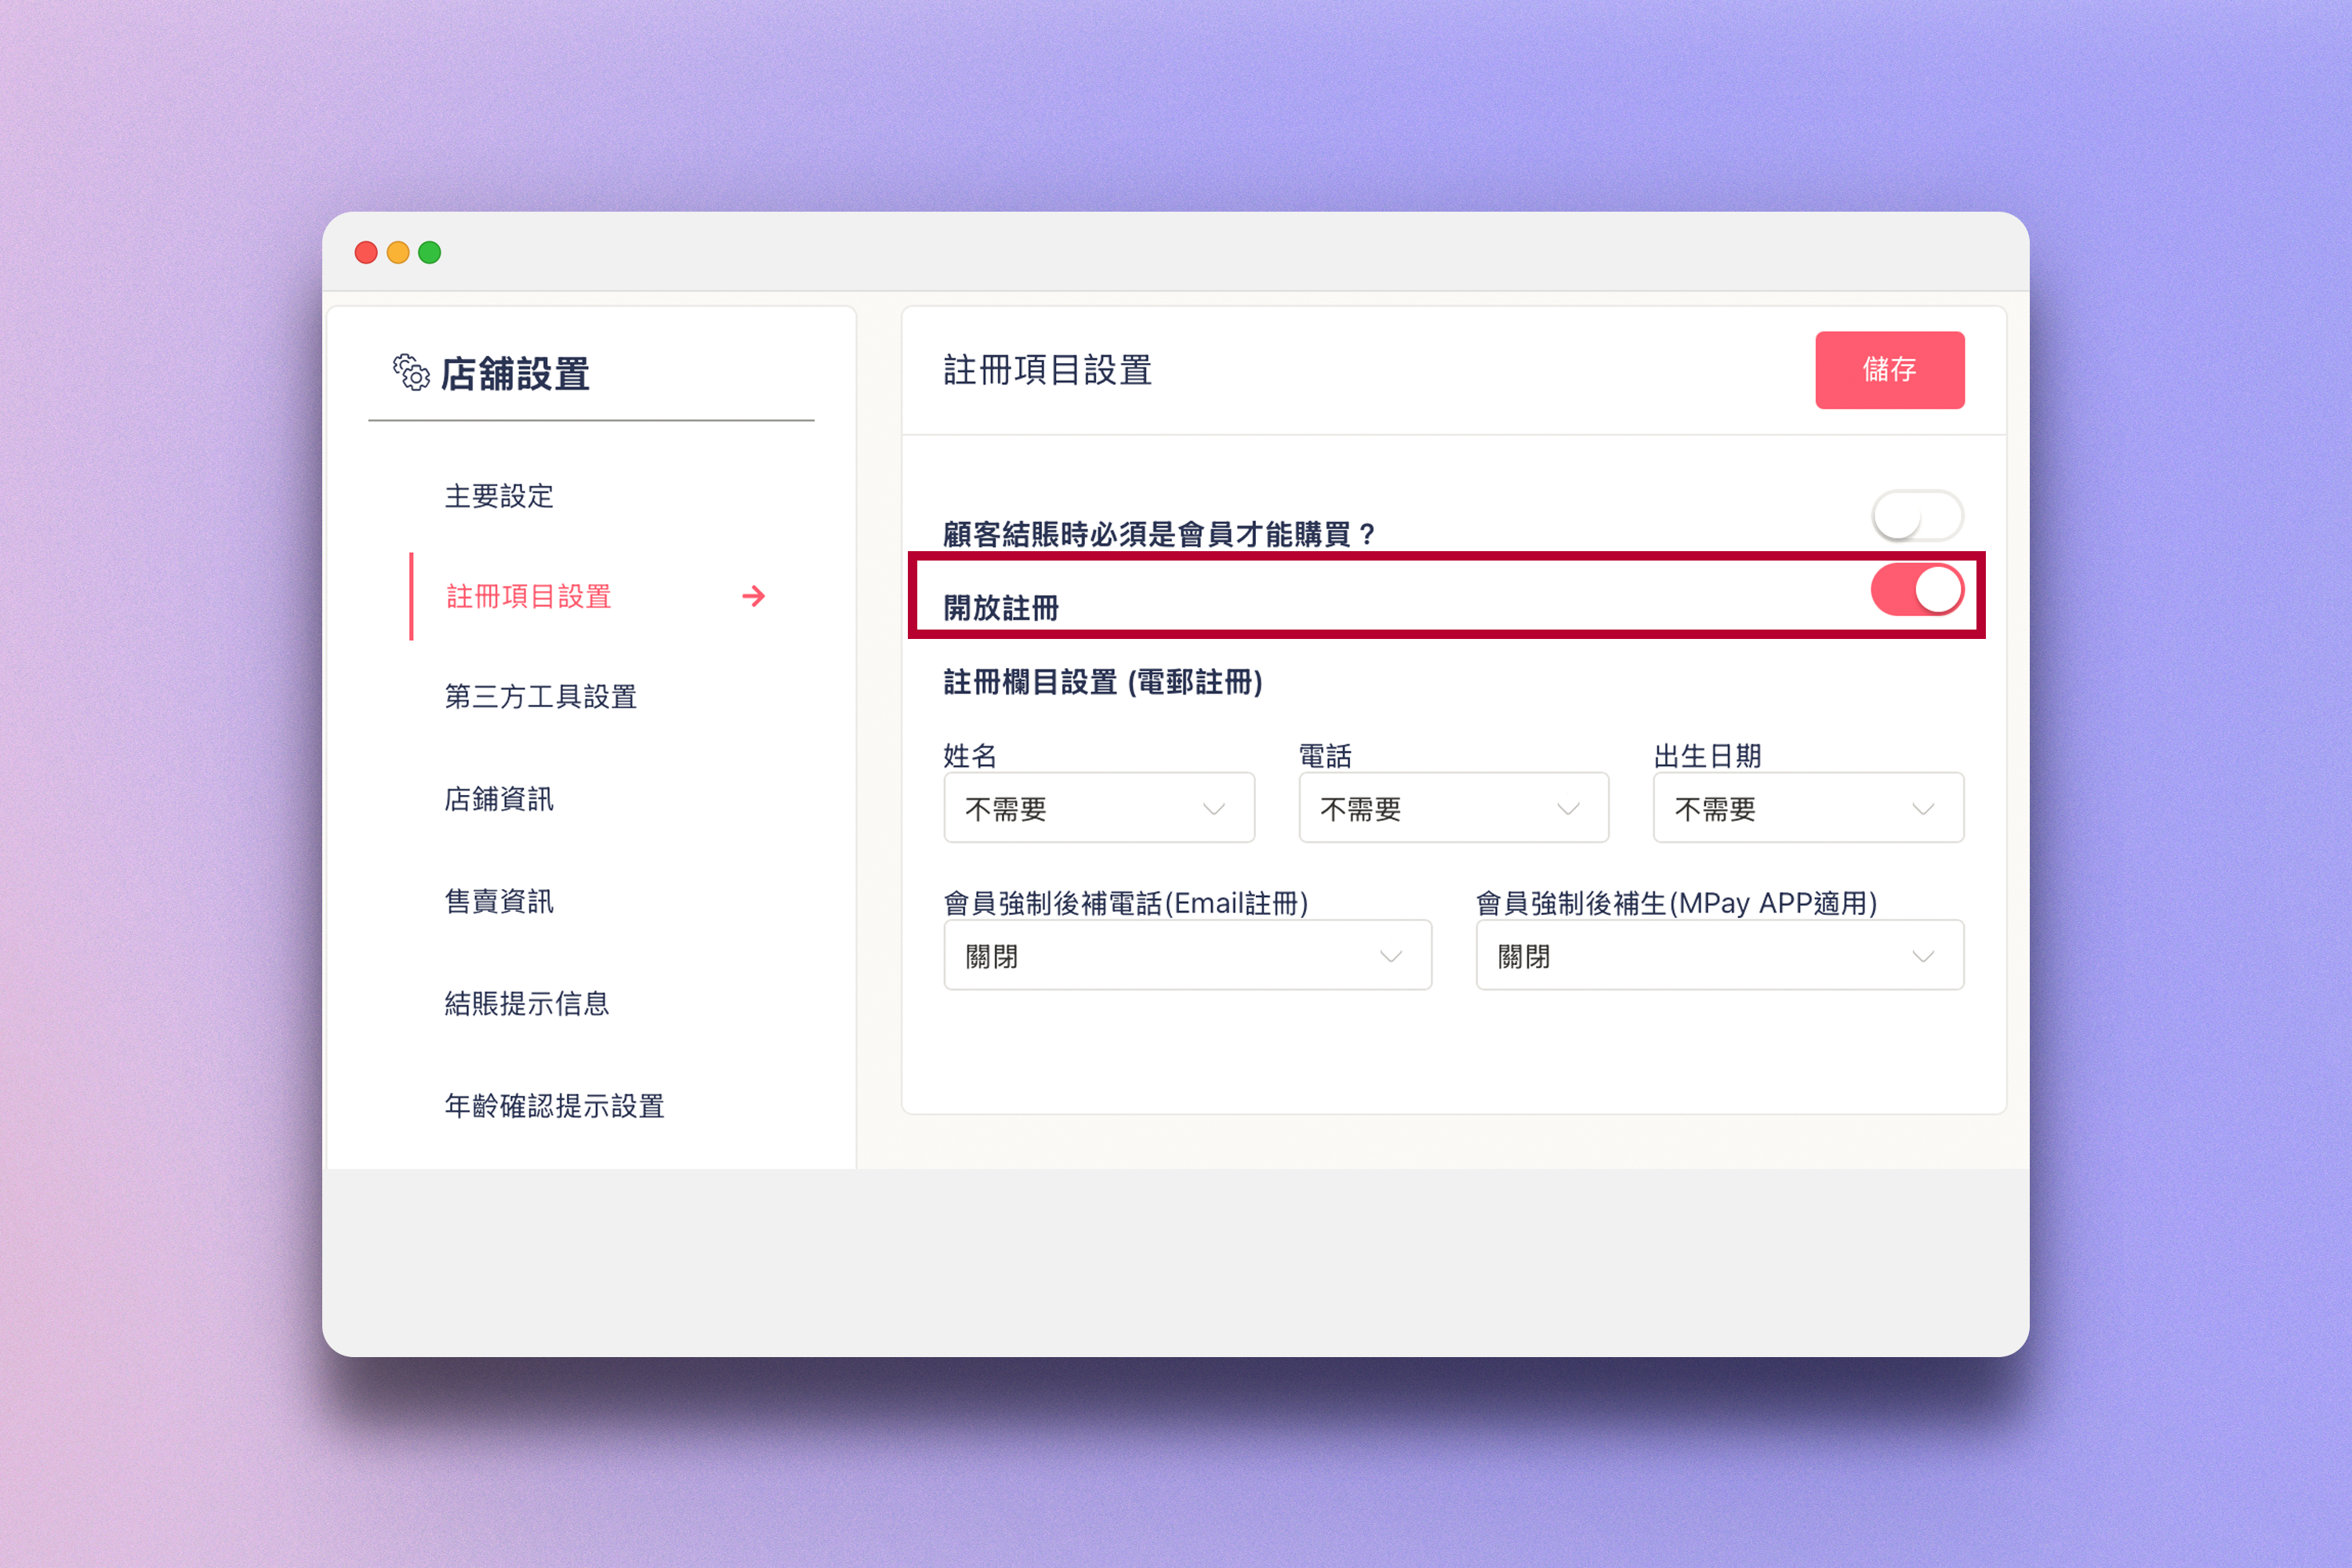Open the 姓名 dropdown
This screenshot has width=2352, height=1568.
pyautogui.click(x=1098, y=808)
